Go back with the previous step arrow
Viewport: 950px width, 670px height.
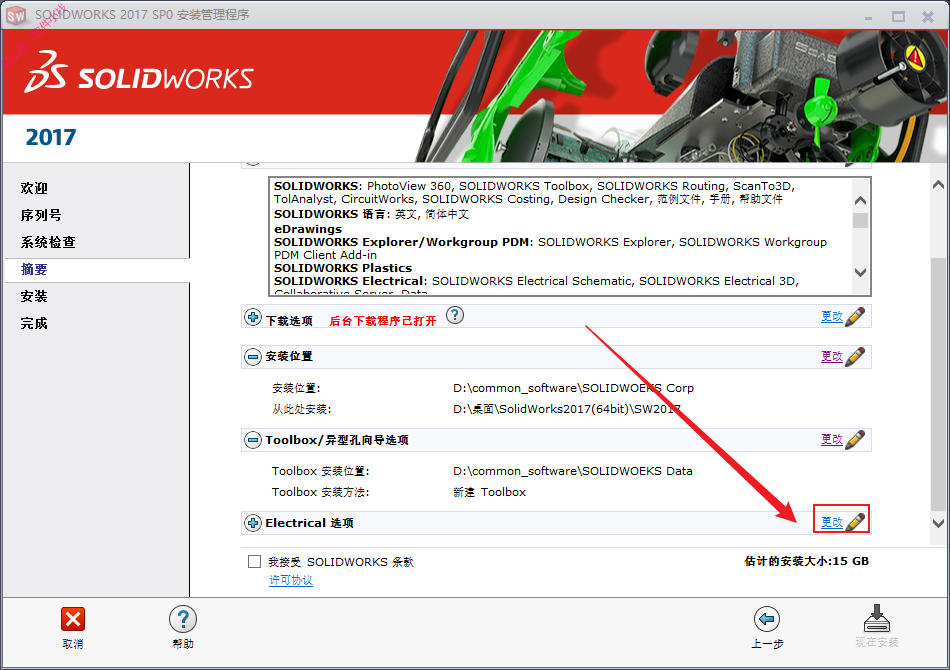point(766,619)
